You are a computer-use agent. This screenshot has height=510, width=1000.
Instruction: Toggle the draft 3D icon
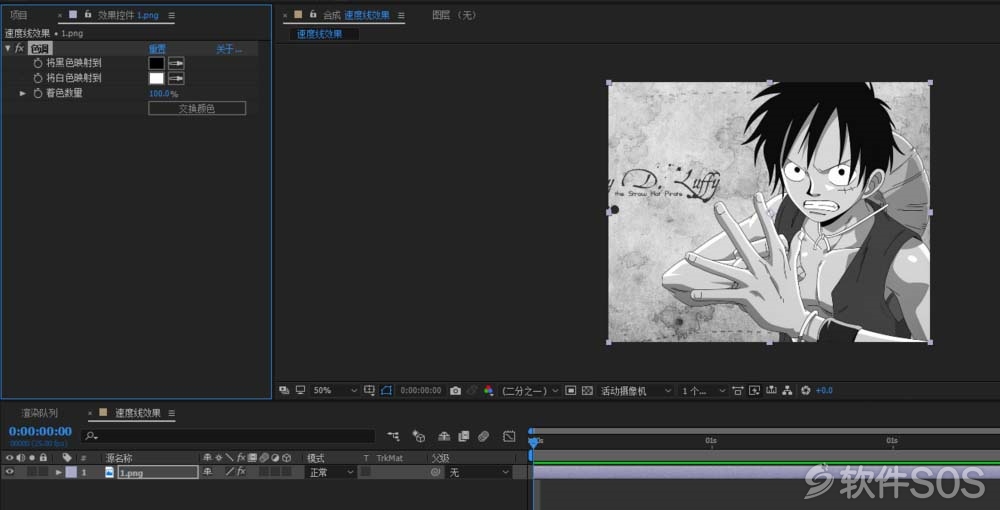pos(419,436)
